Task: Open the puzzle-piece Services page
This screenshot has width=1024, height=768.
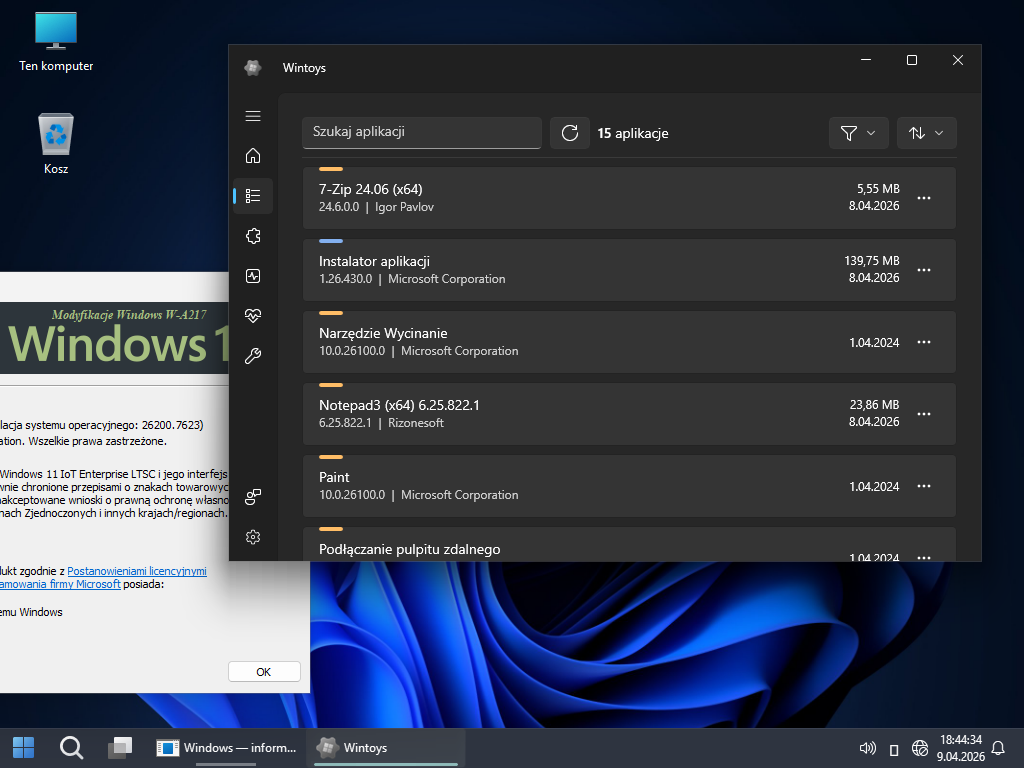Action: pos(253,236)
